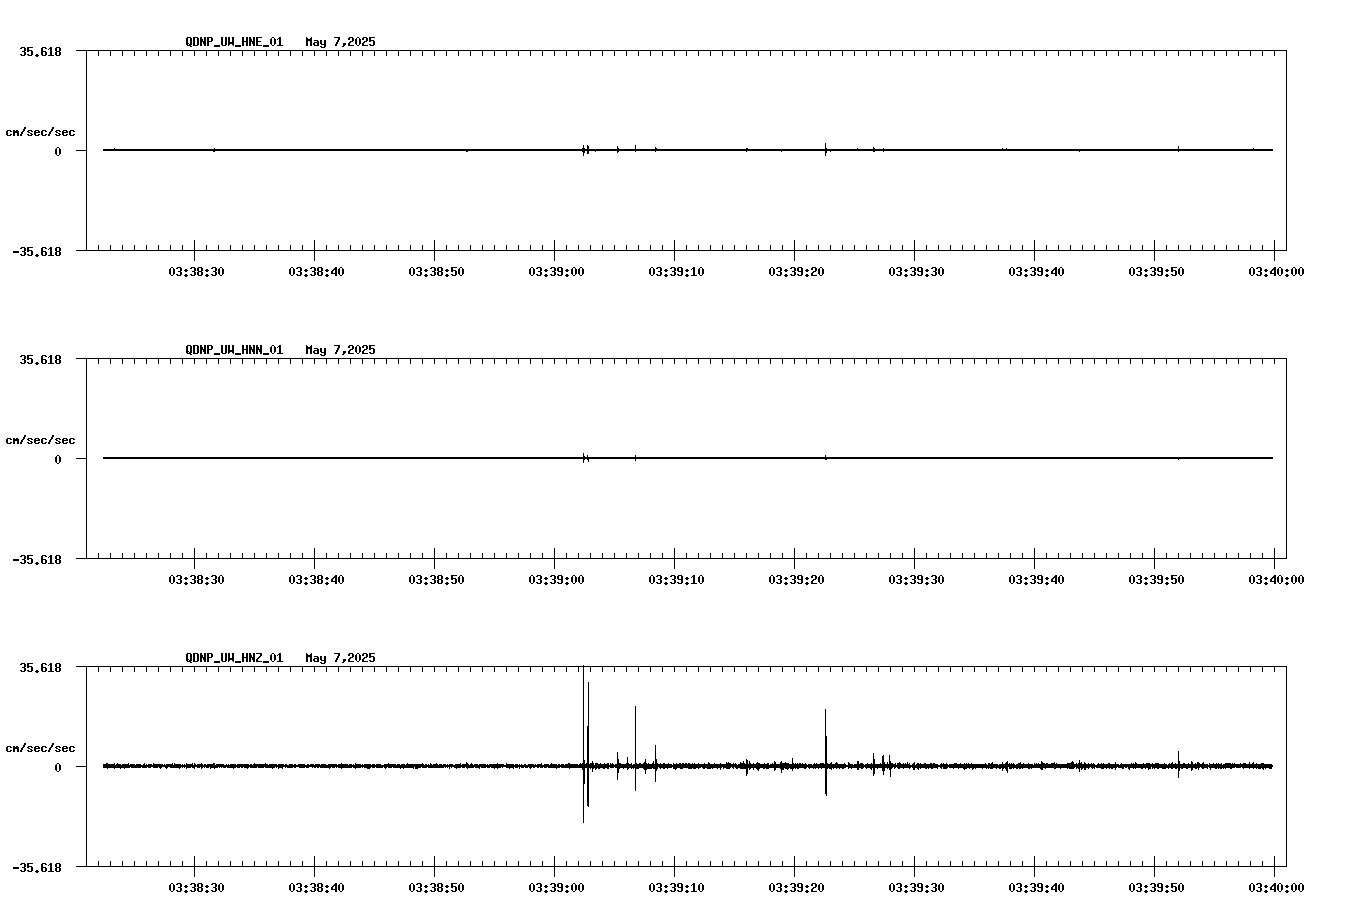Click the spike near 03:39:06 on HNZ trace

[635, 730]
